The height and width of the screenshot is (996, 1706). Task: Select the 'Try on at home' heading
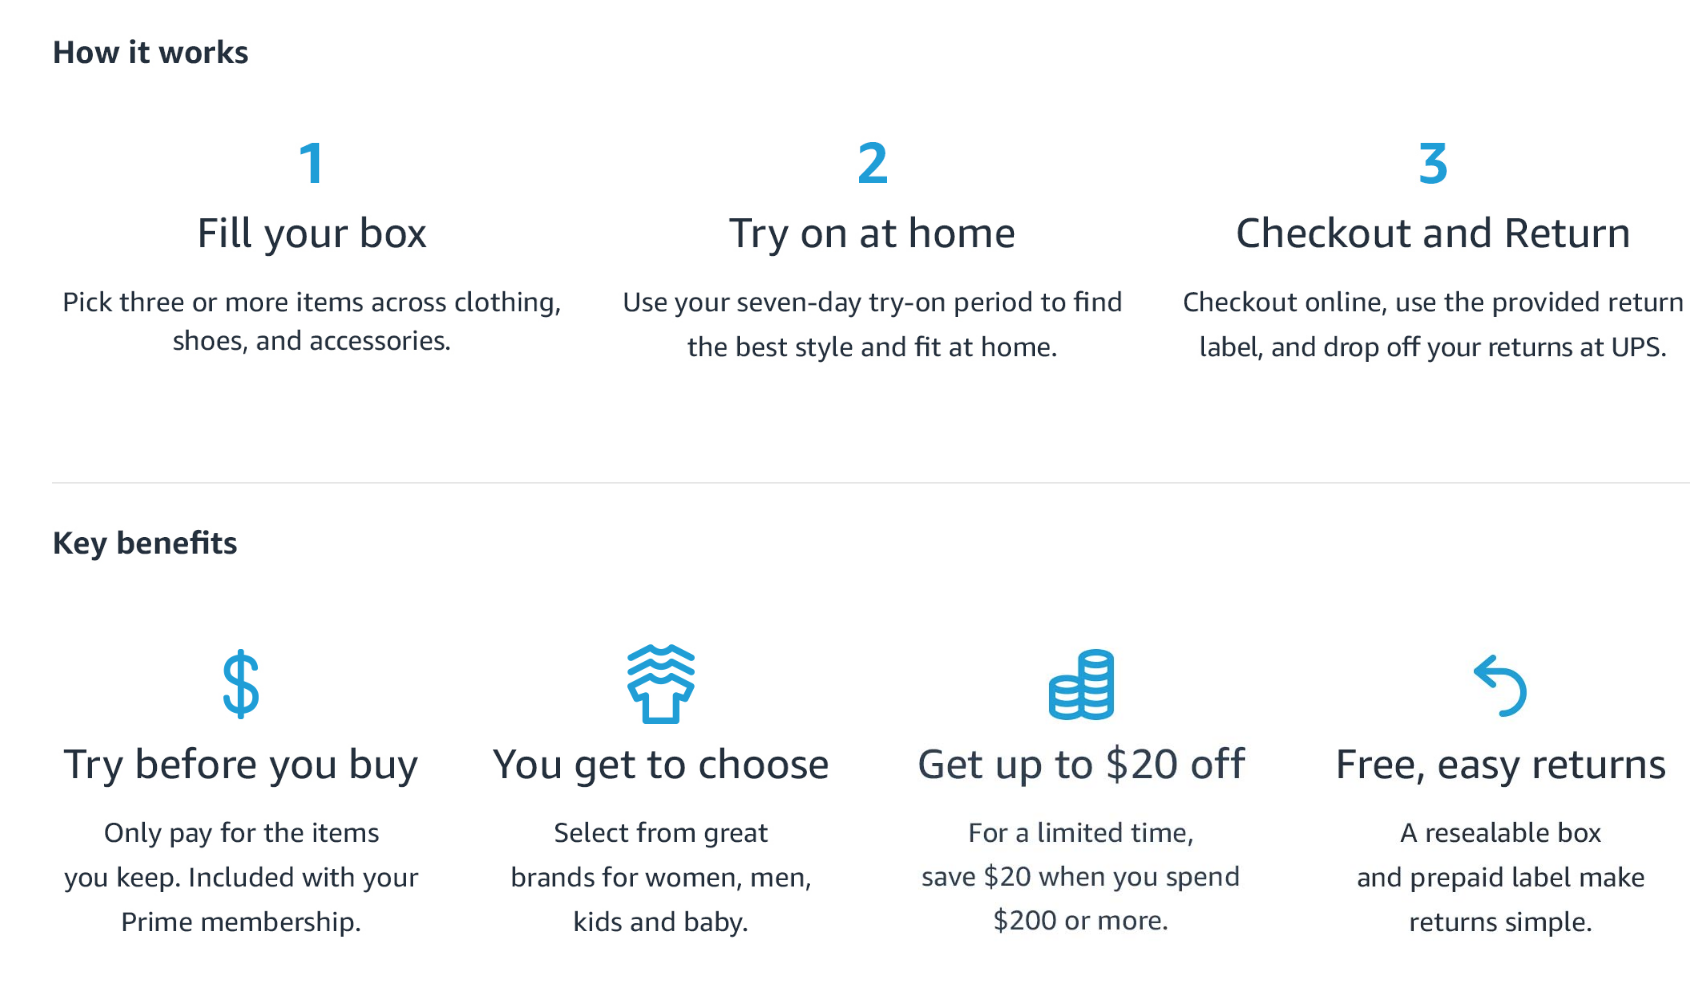pos(872,234)
